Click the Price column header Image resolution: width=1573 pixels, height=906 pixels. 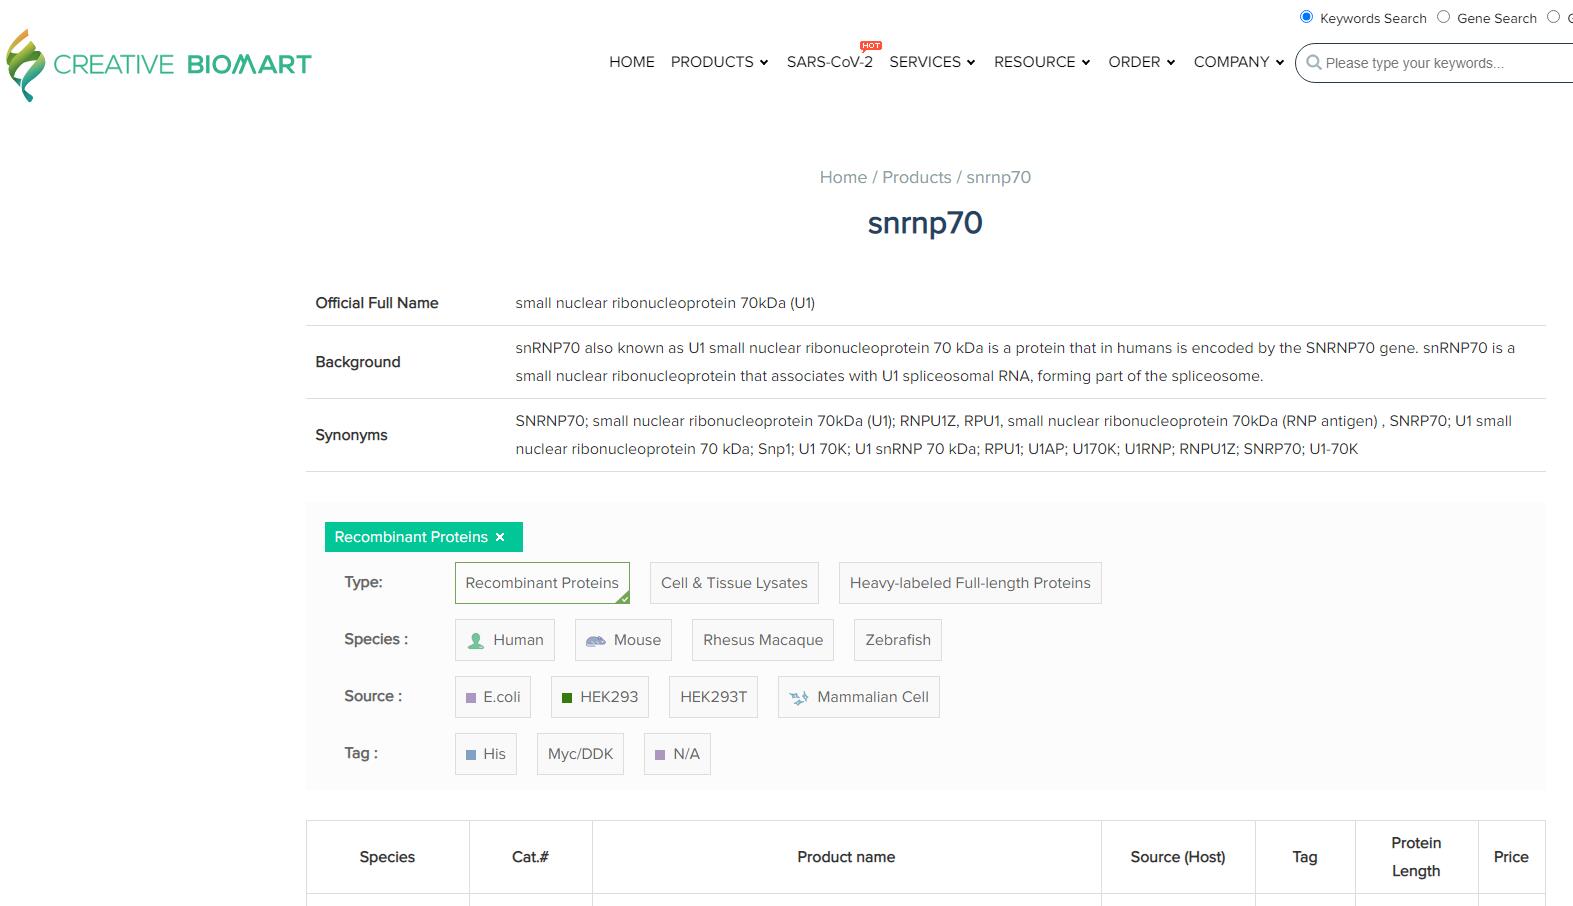[1511, 857]
